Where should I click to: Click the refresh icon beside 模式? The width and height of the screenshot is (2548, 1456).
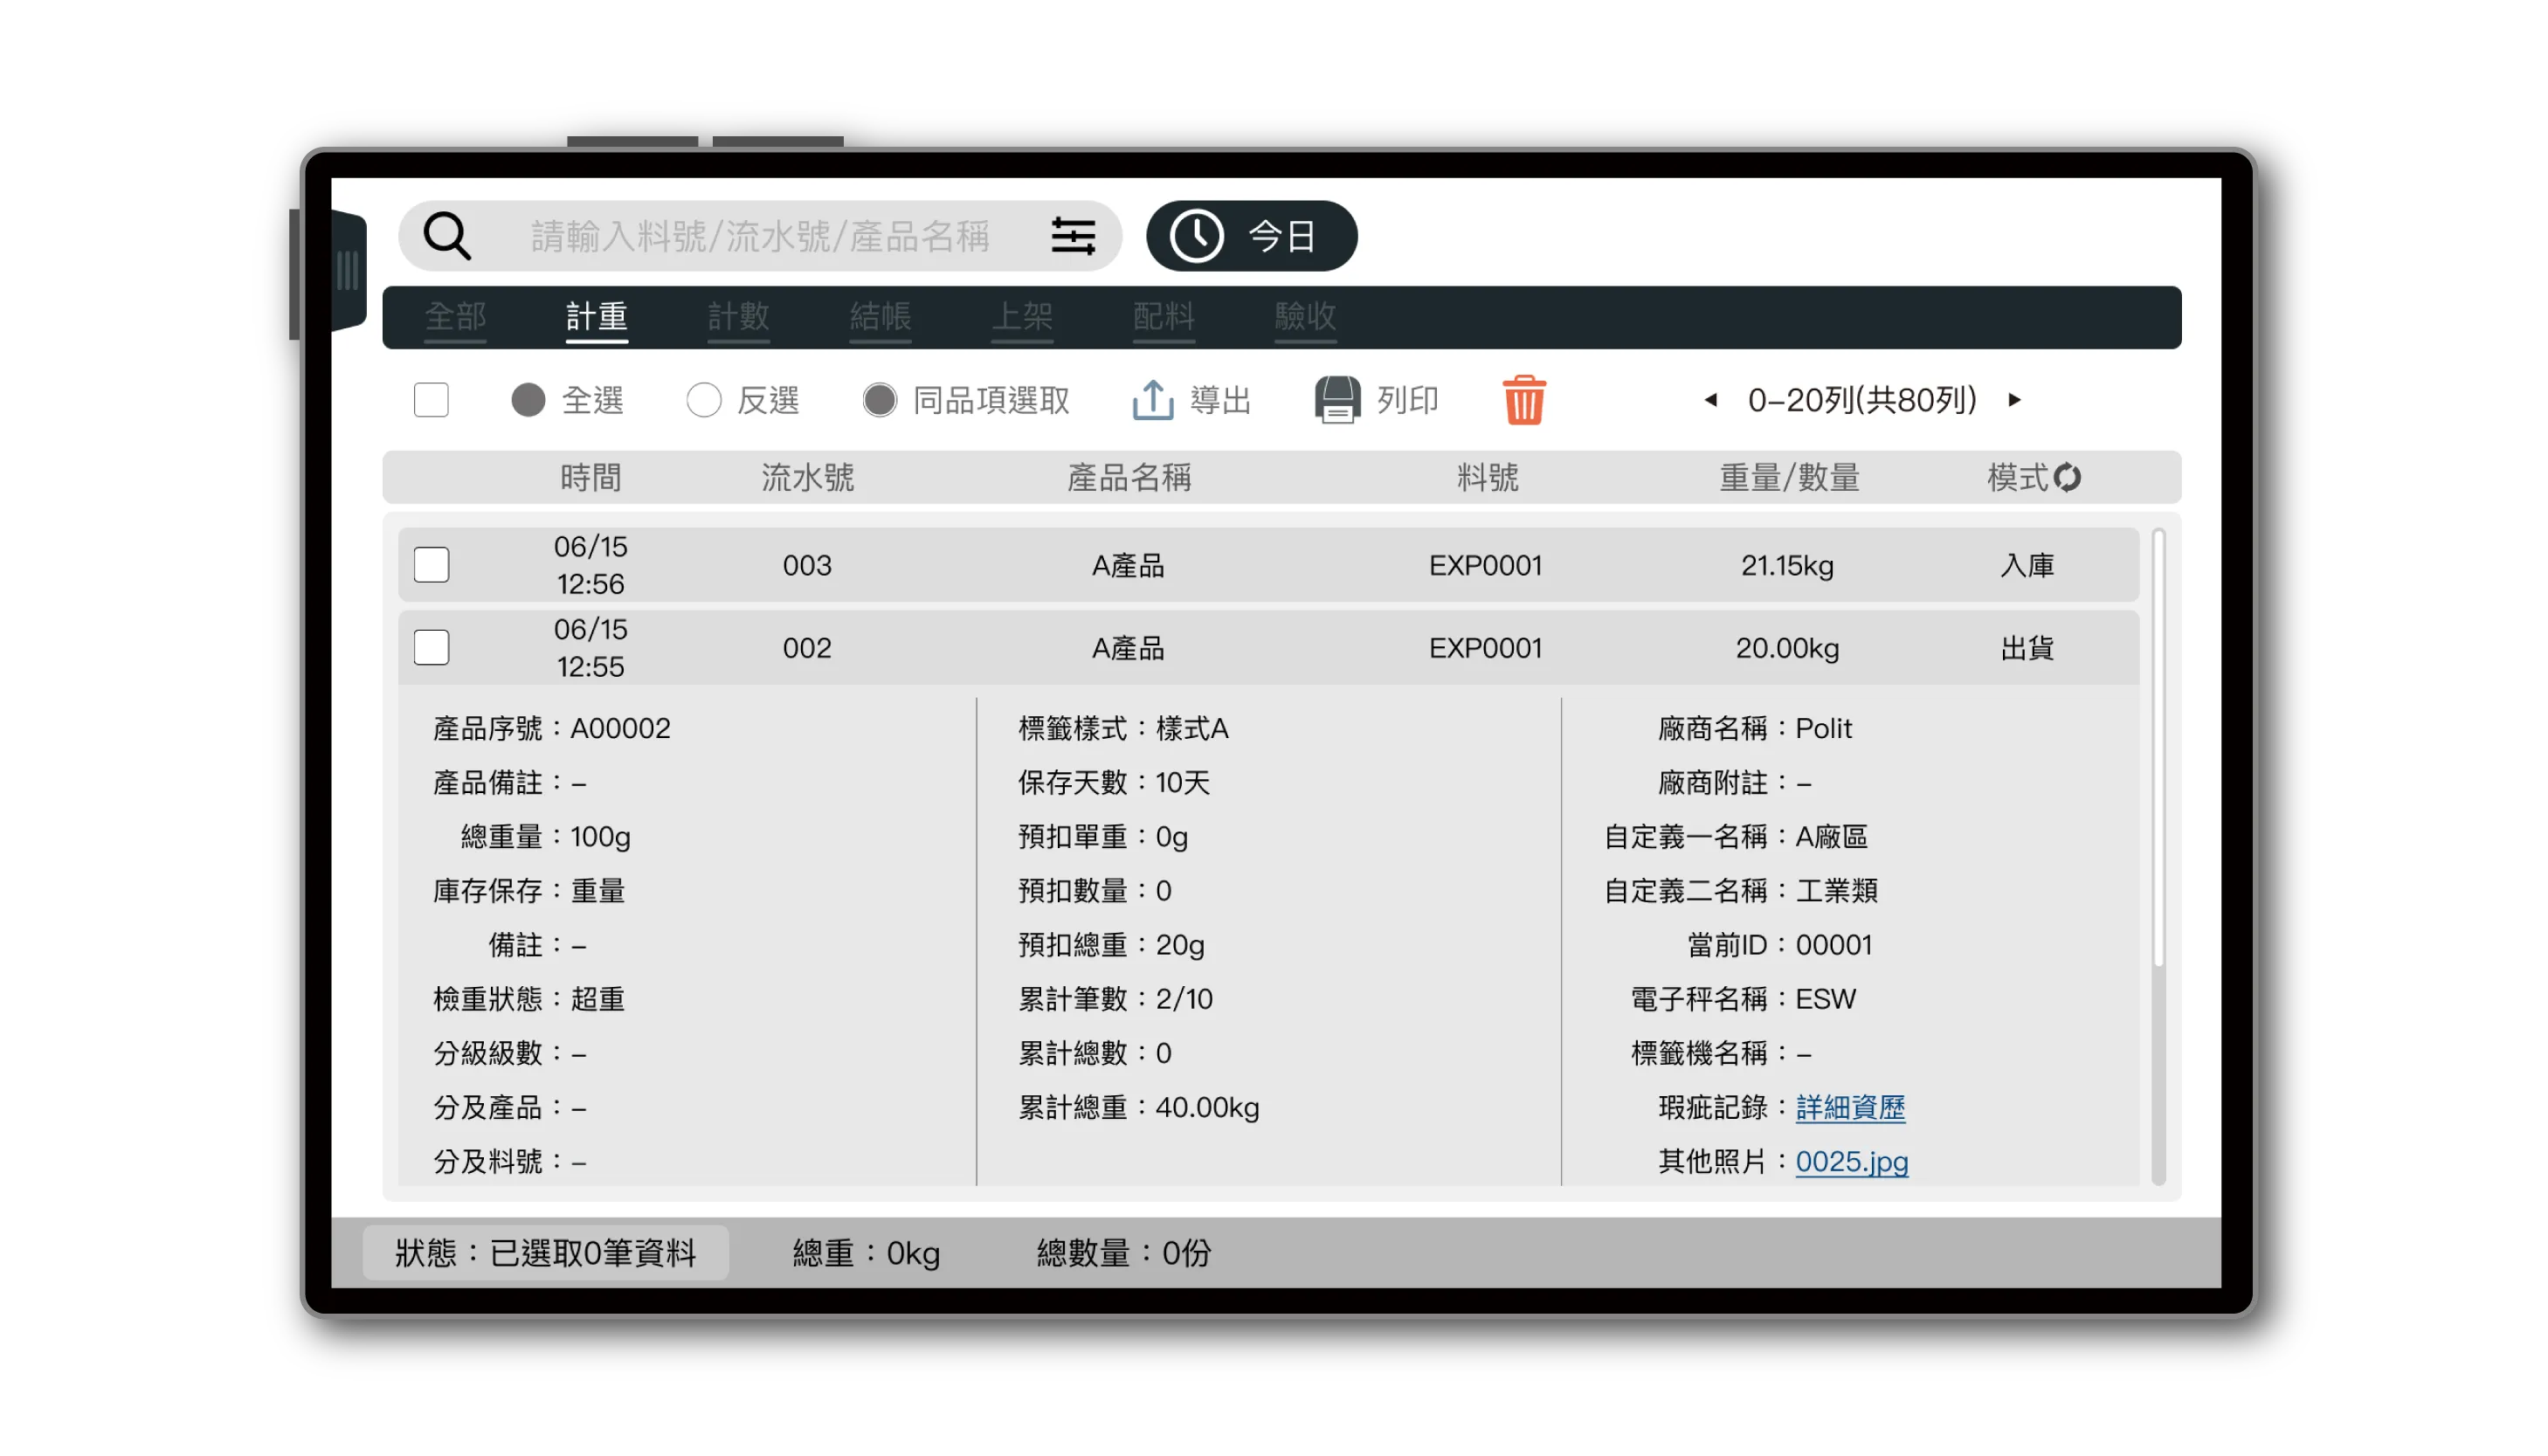(2067, 478)
